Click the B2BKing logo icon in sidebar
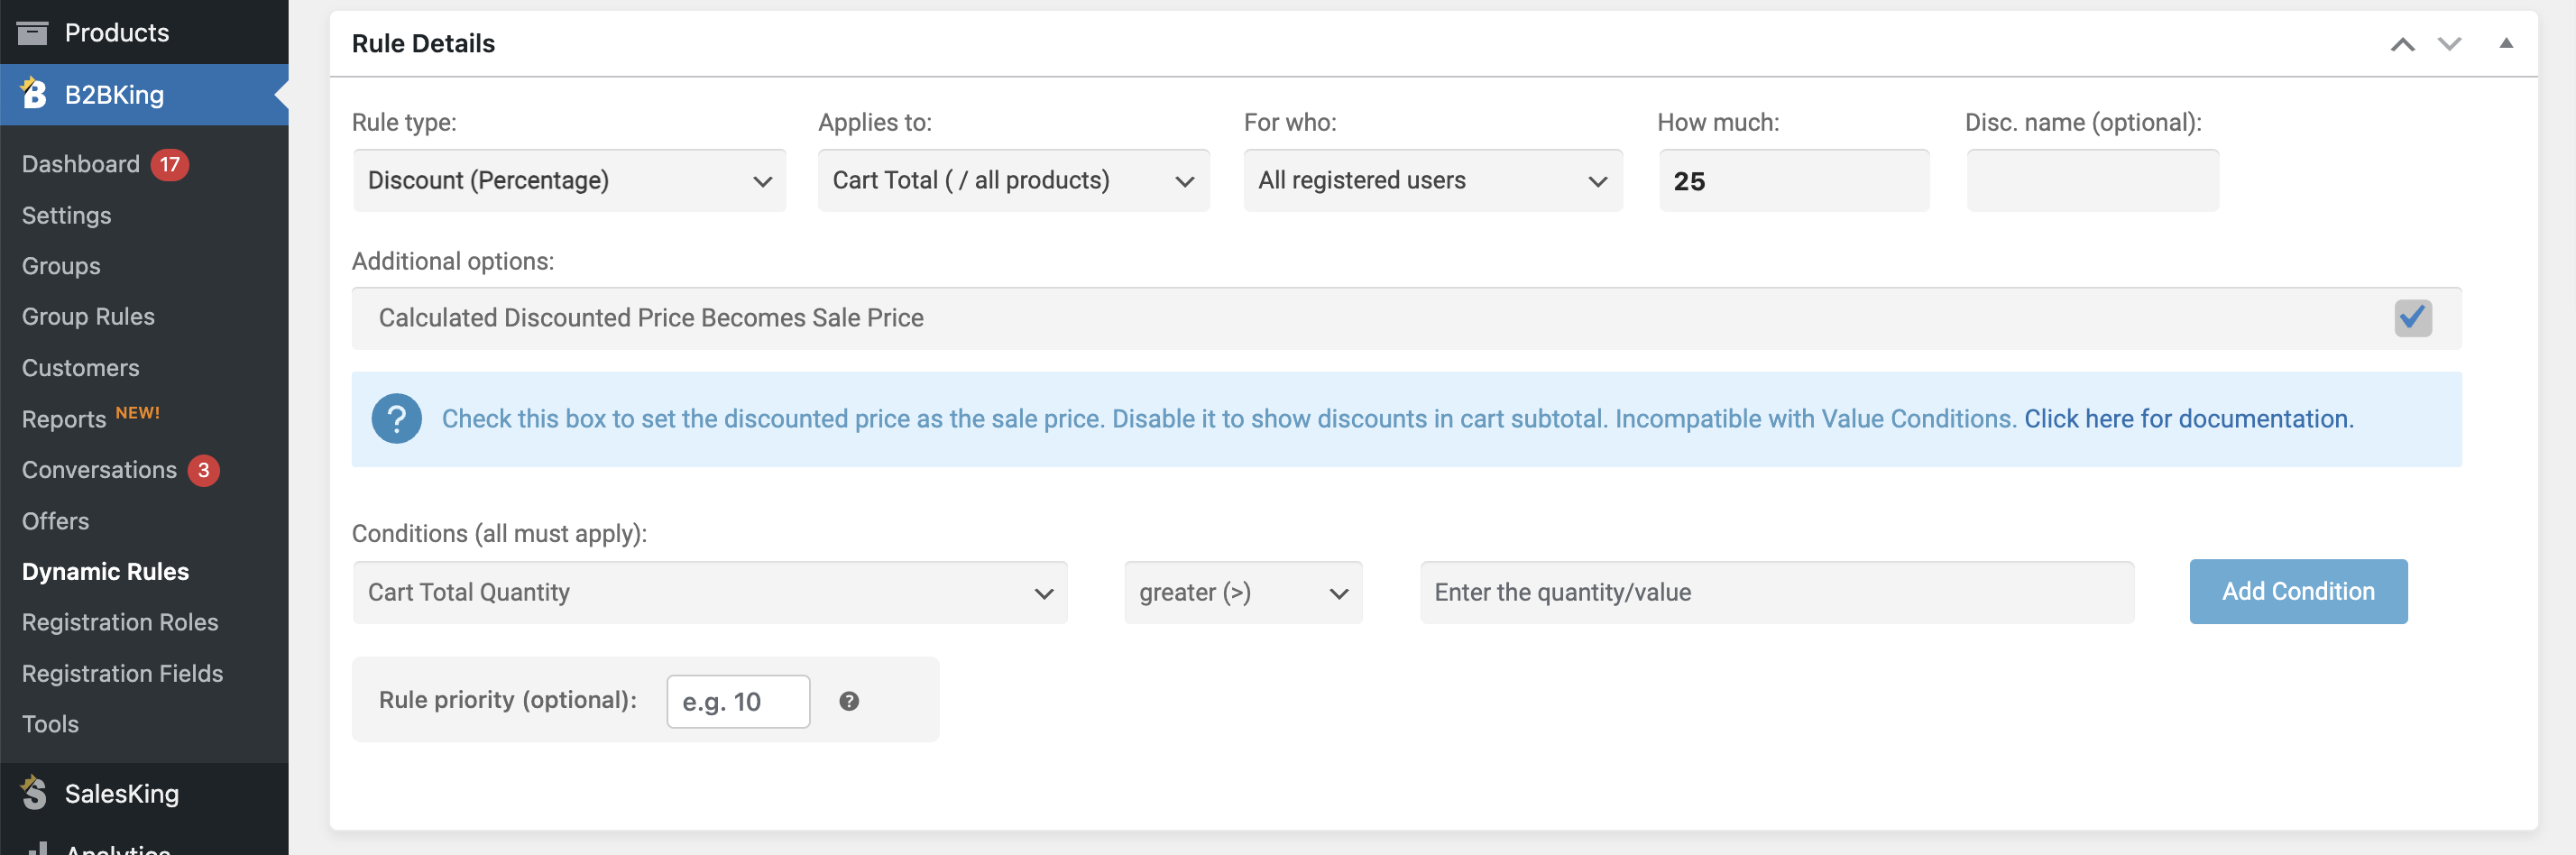Viewport: 2576px width, 855px height. (x=33, y=93)
